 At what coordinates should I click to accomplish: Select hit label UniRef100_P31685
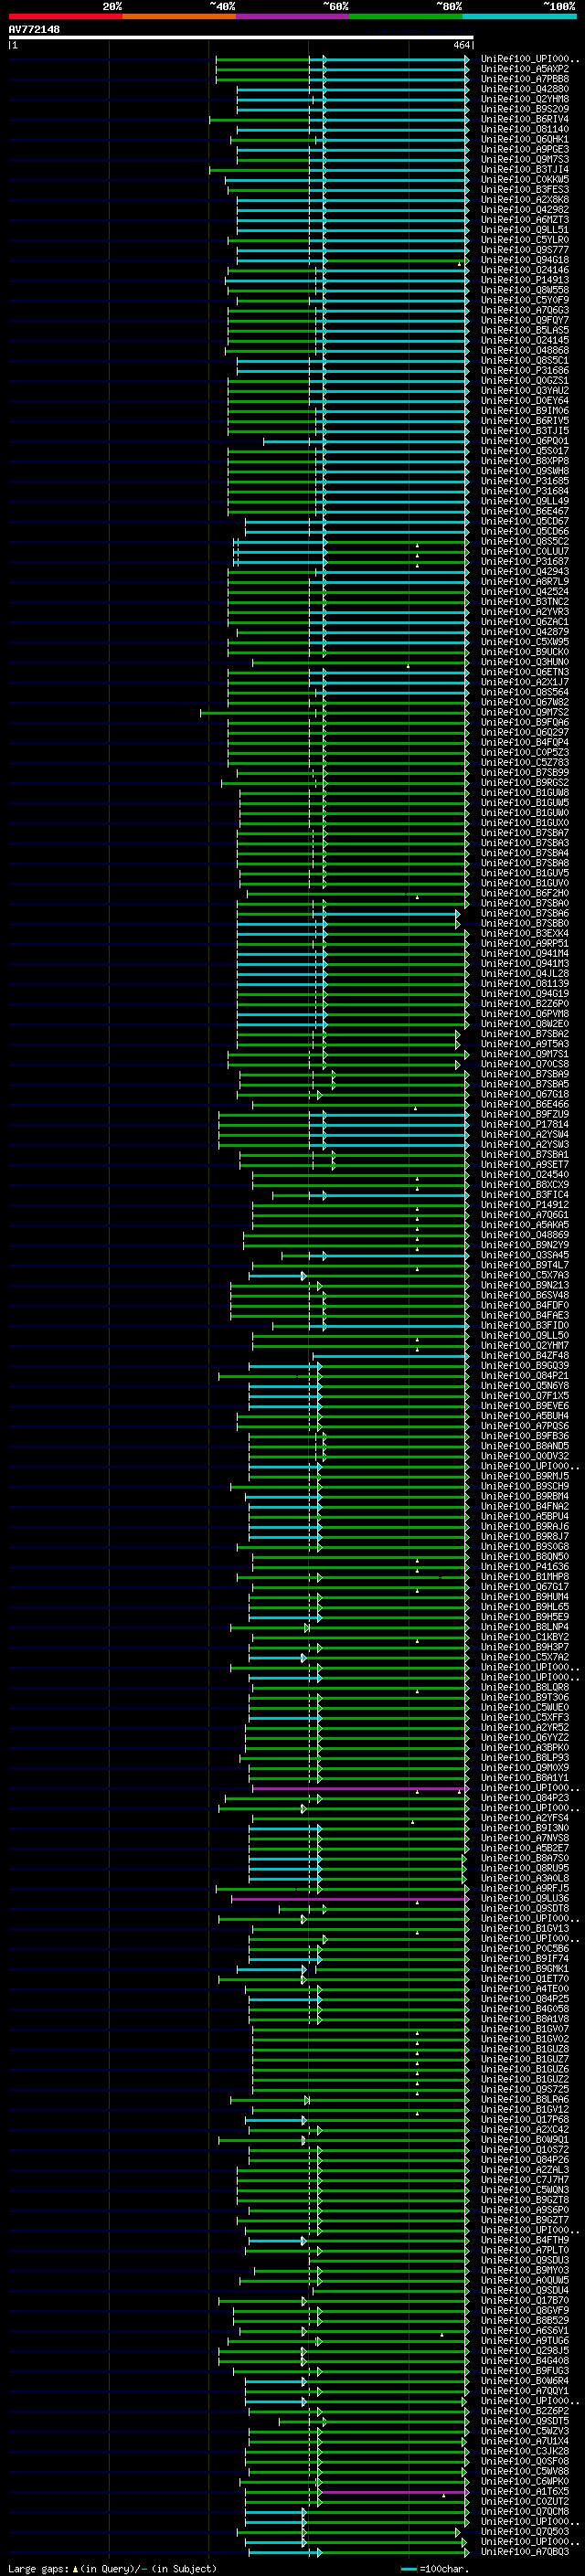(525, 481)
